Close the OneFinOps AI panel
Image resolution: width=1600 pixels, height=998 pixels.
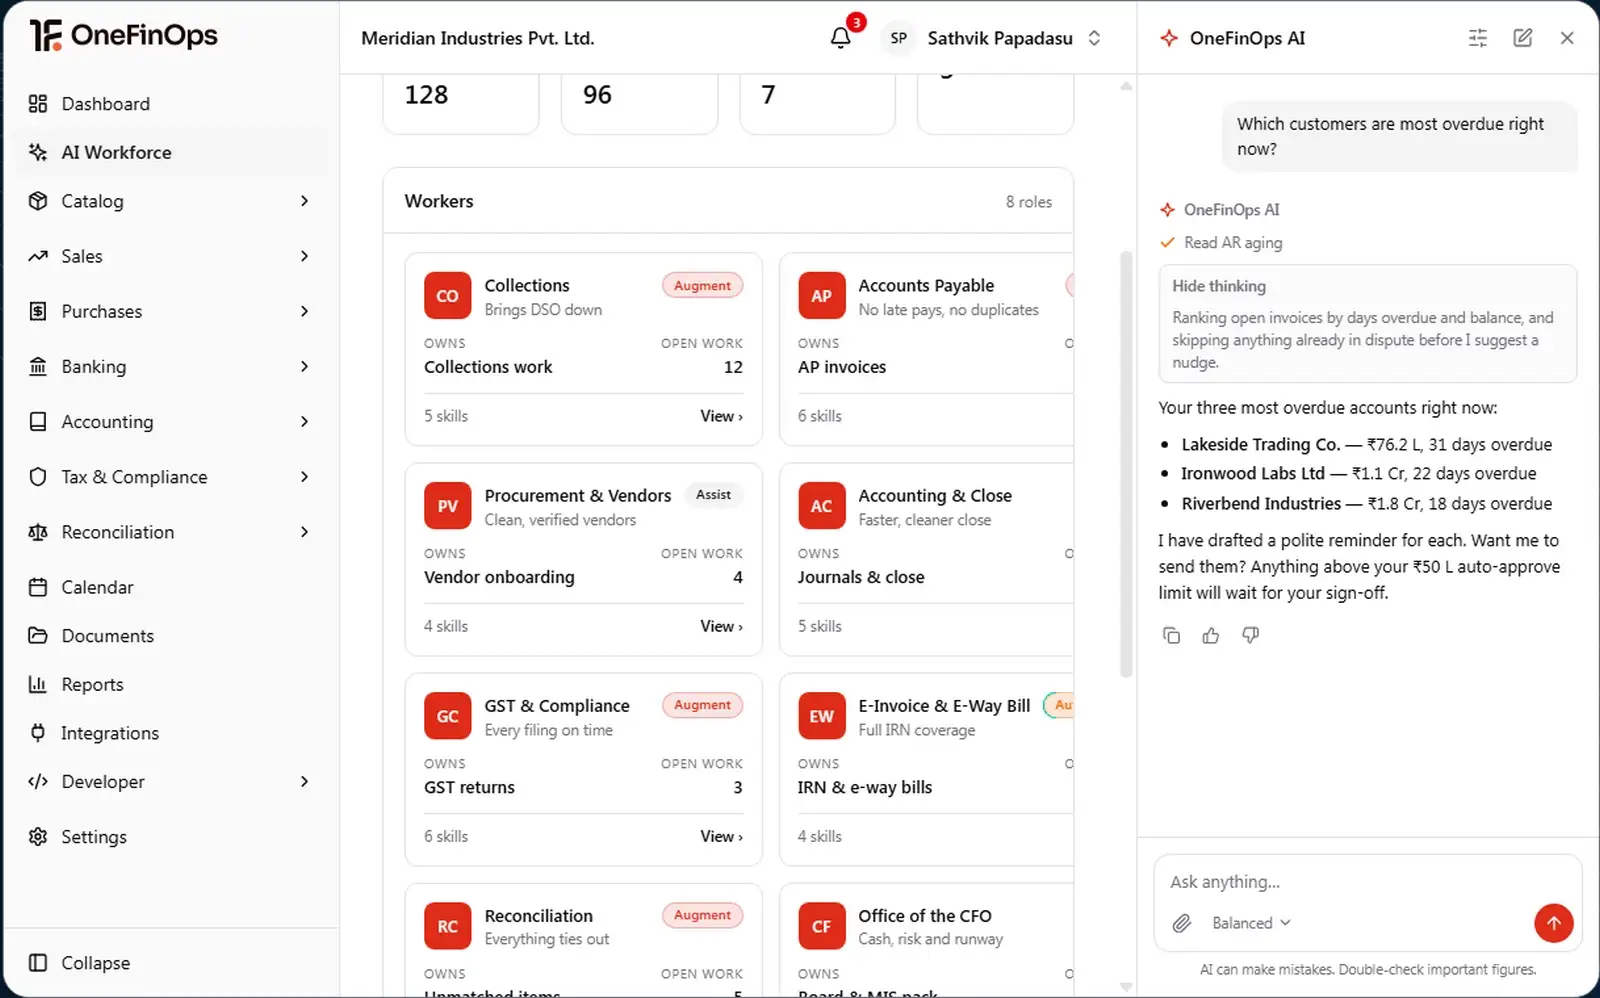click(1567, 38)
